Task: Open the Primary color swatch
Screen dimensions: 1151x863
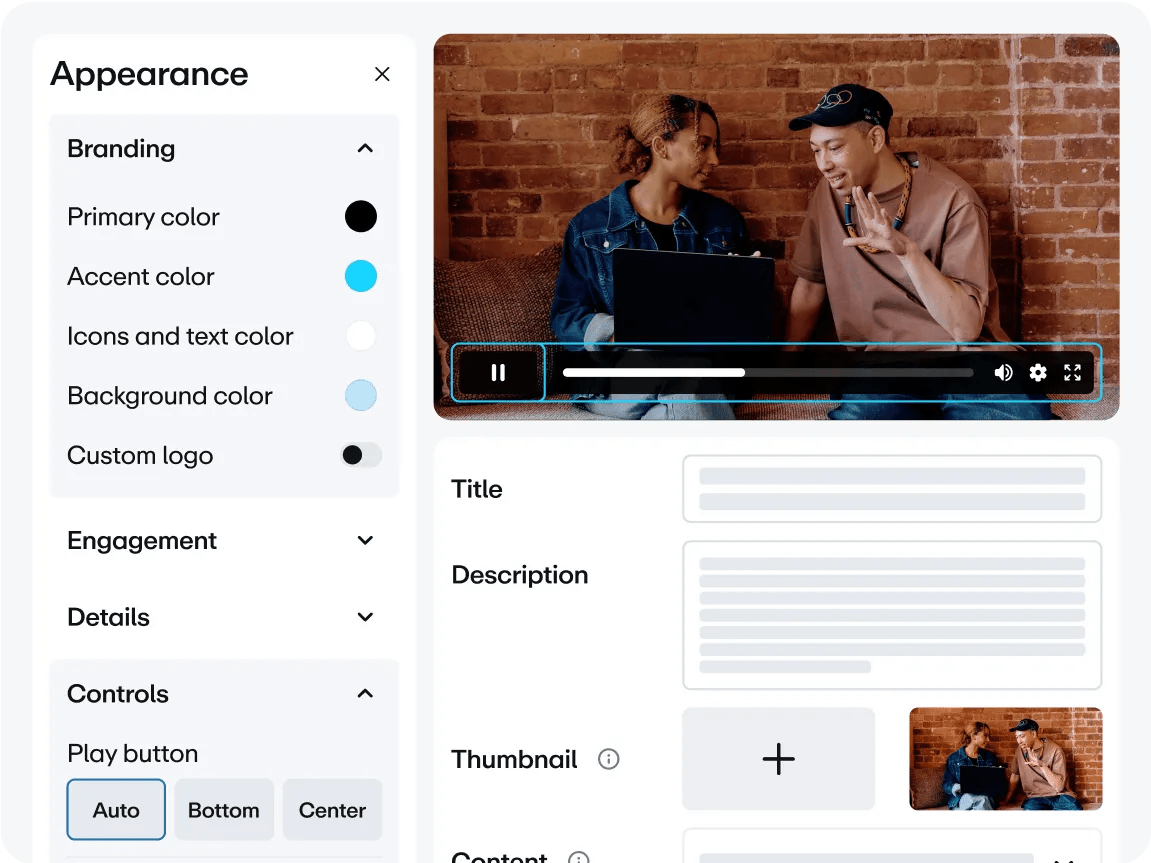Action: [x=360, y=216]
